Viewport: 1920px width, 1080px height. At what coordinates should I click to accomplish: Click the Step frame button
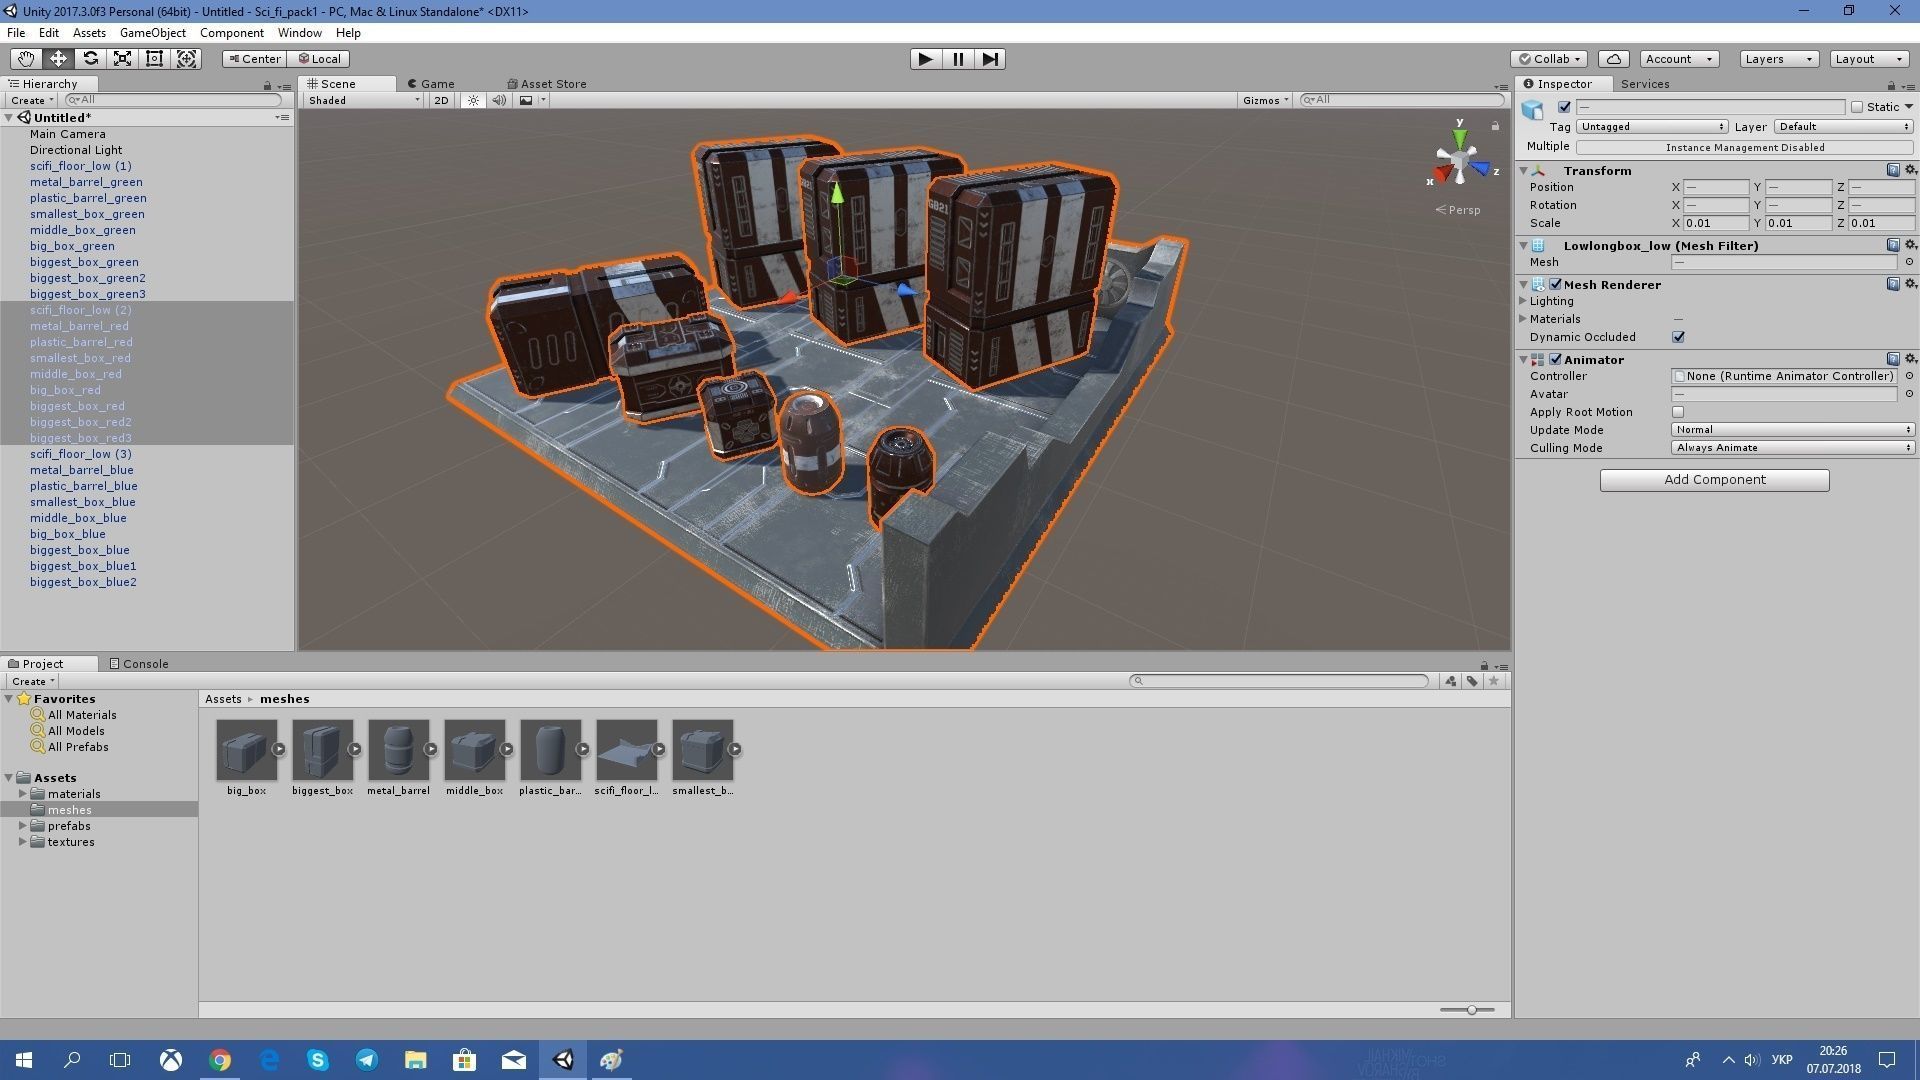tap(990, 59)
